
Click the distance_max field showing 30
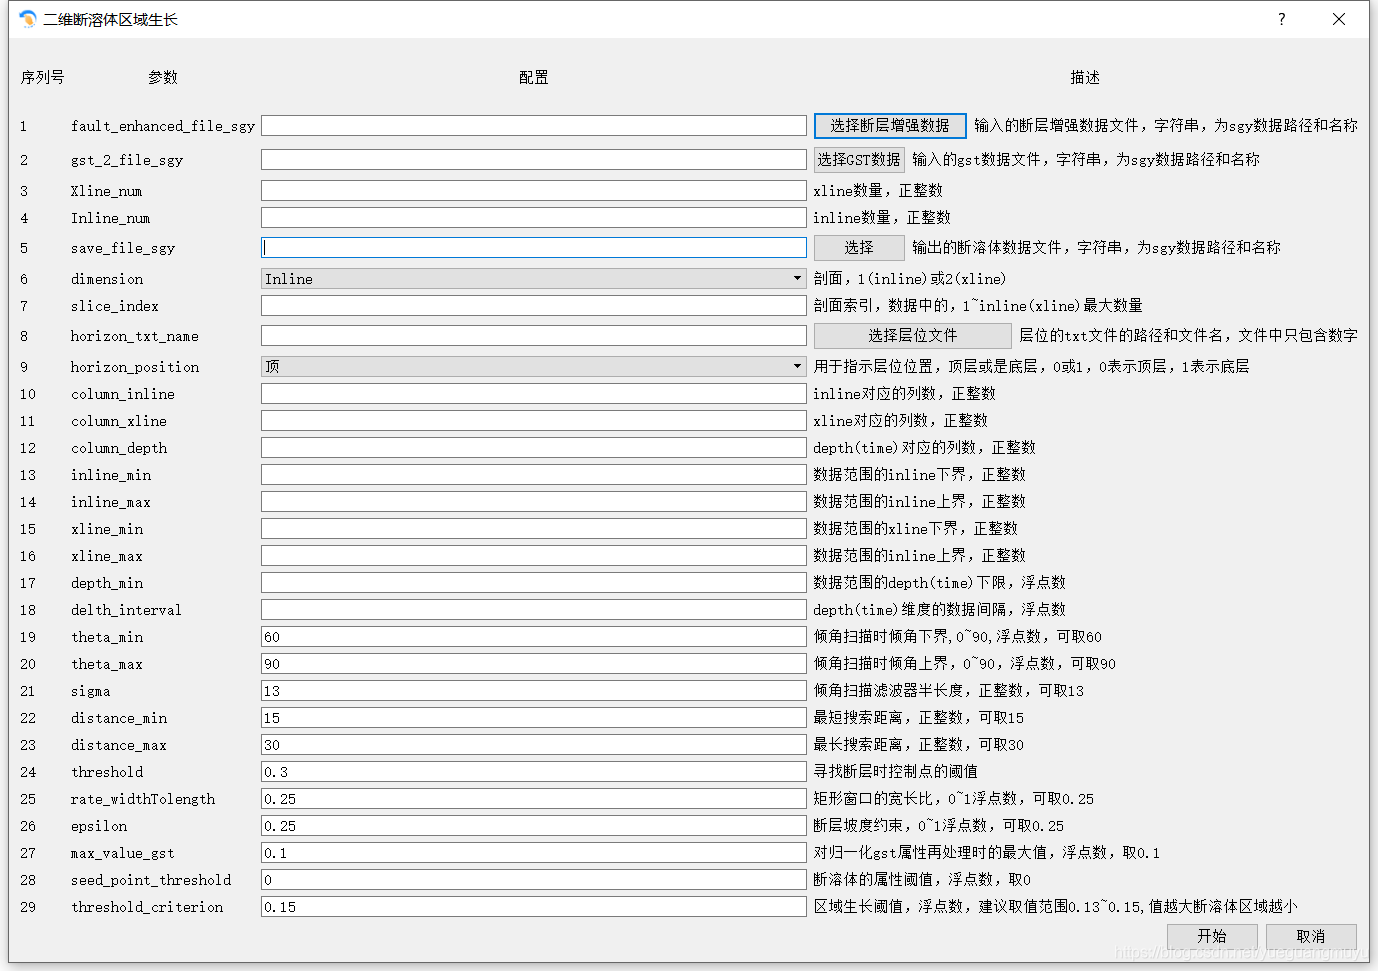pos(534,744)
